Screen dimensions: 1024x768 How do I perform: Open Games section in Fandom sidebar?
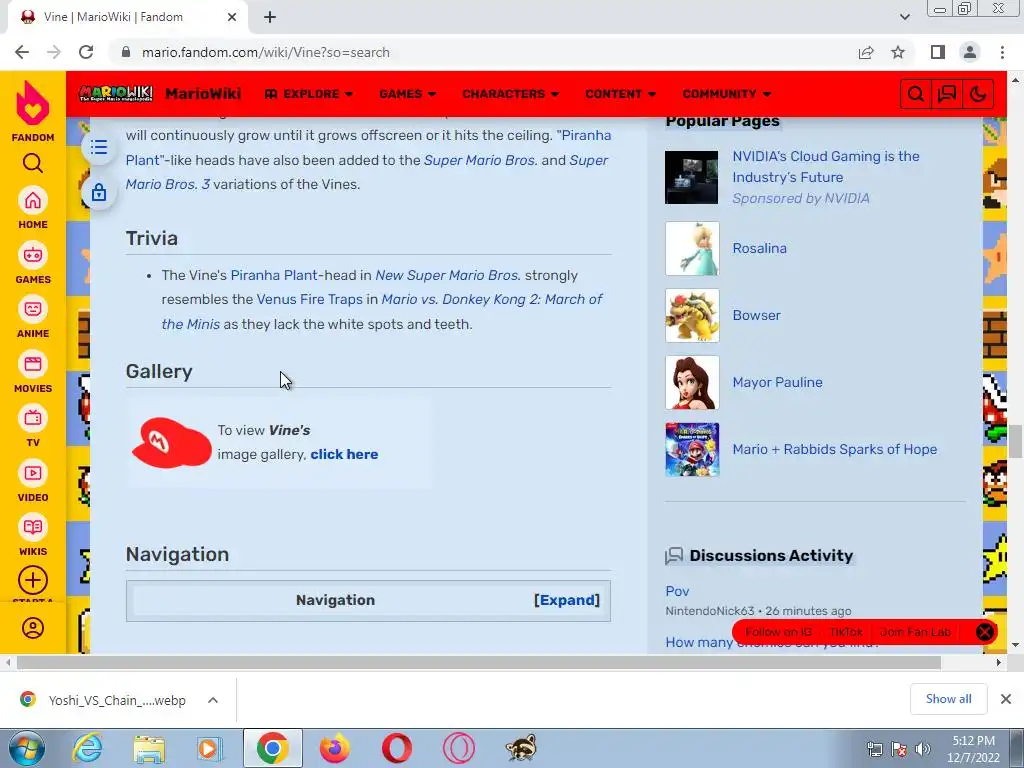[x=33, y=263]
